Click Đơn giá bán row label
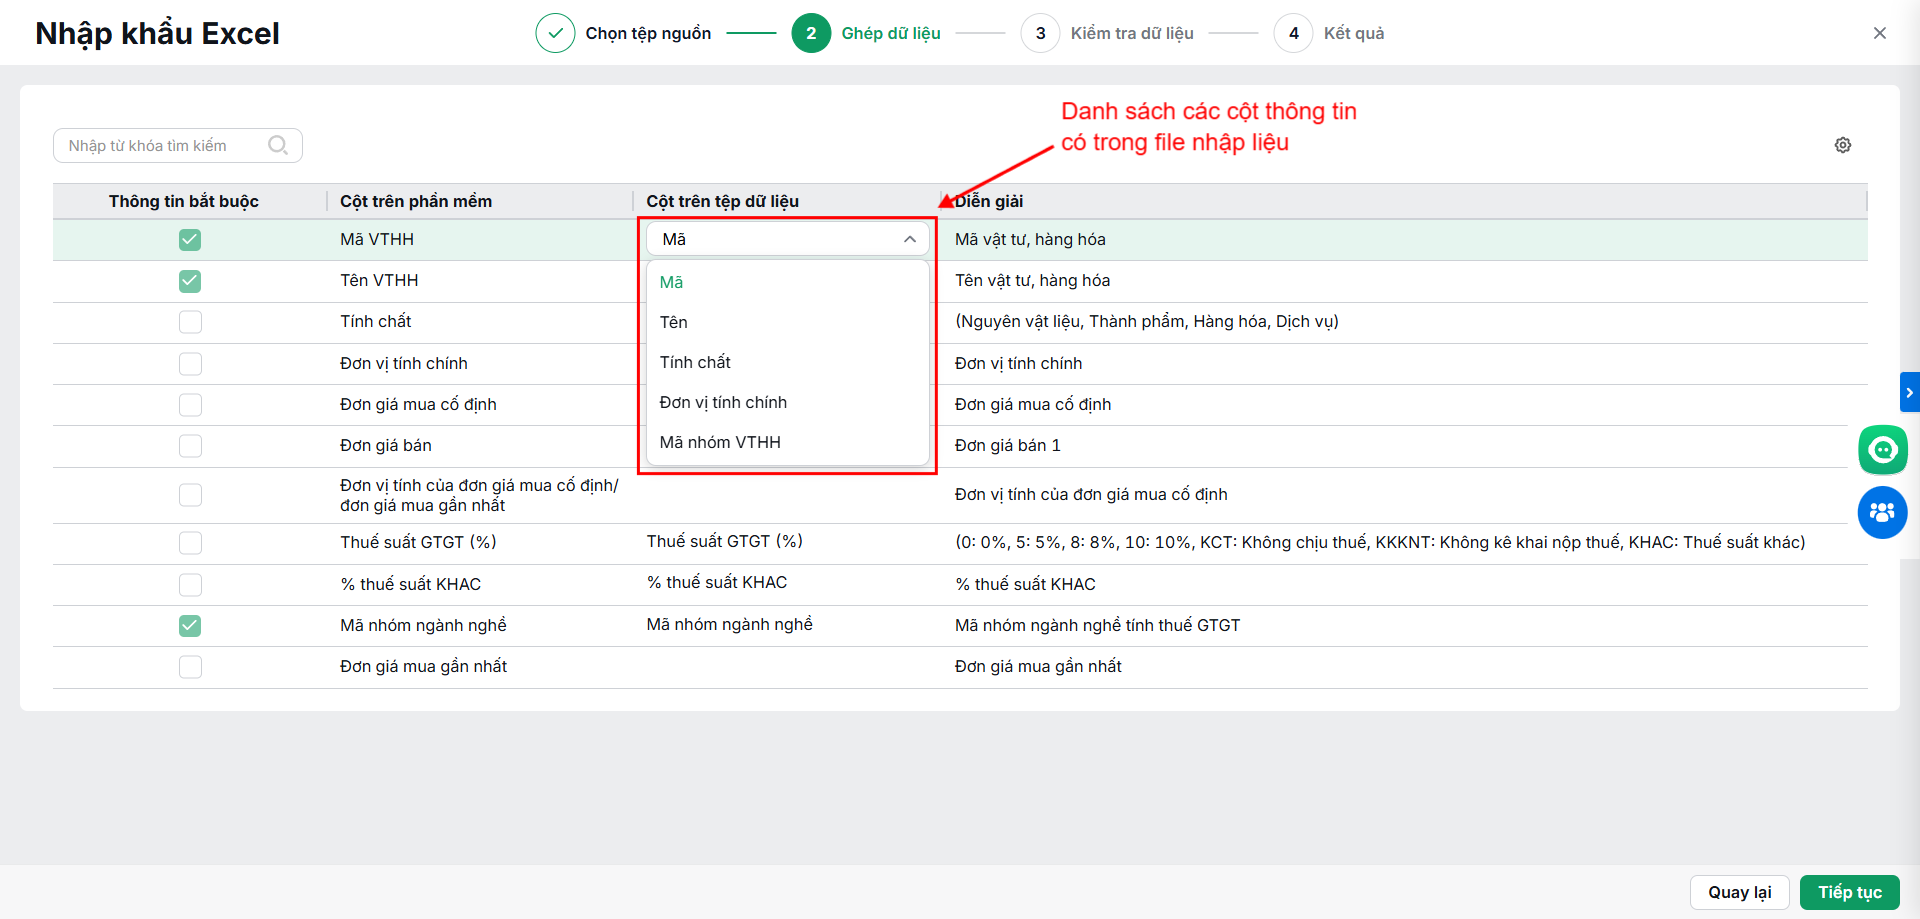1920x919 pixels. tap(386, 445)
